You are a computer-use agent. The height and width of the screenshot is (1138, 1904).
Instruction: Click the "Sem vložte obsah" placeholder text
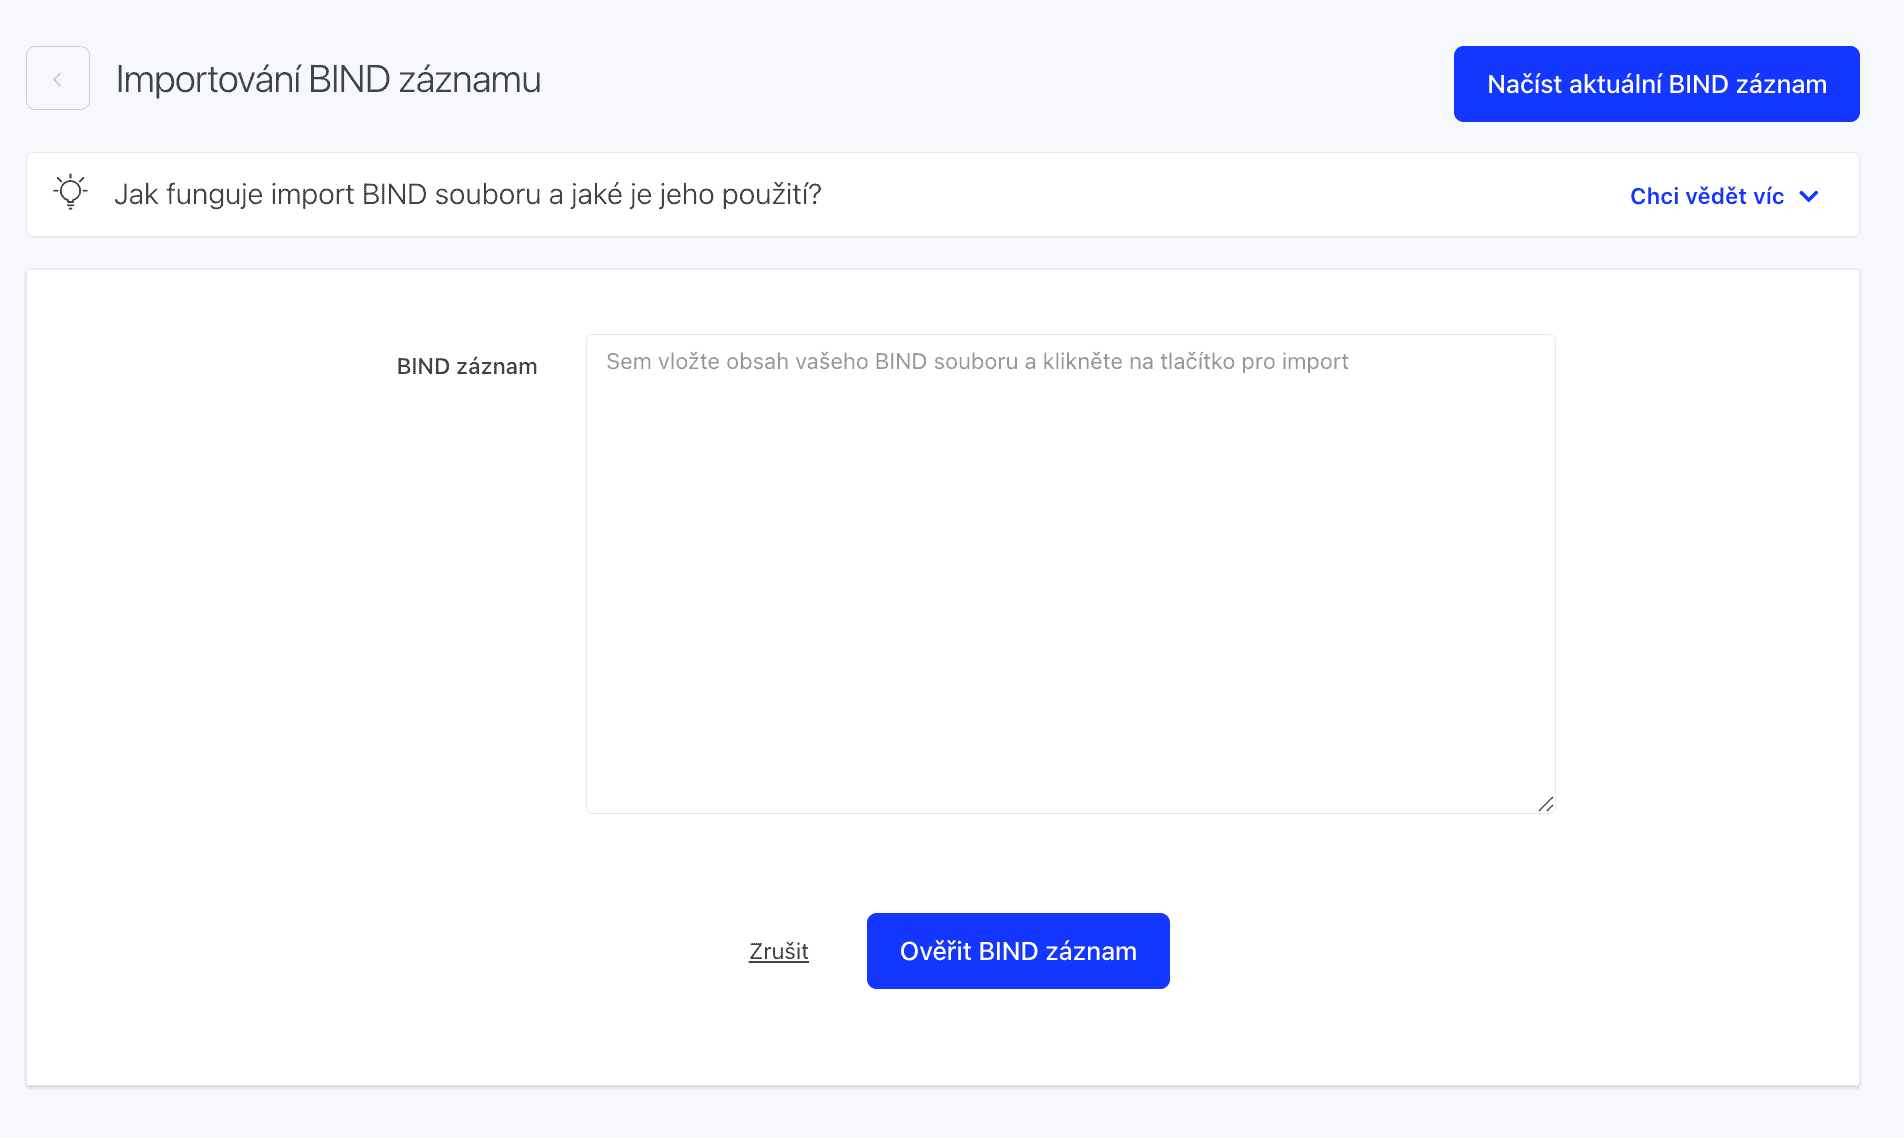click(977, 361)
